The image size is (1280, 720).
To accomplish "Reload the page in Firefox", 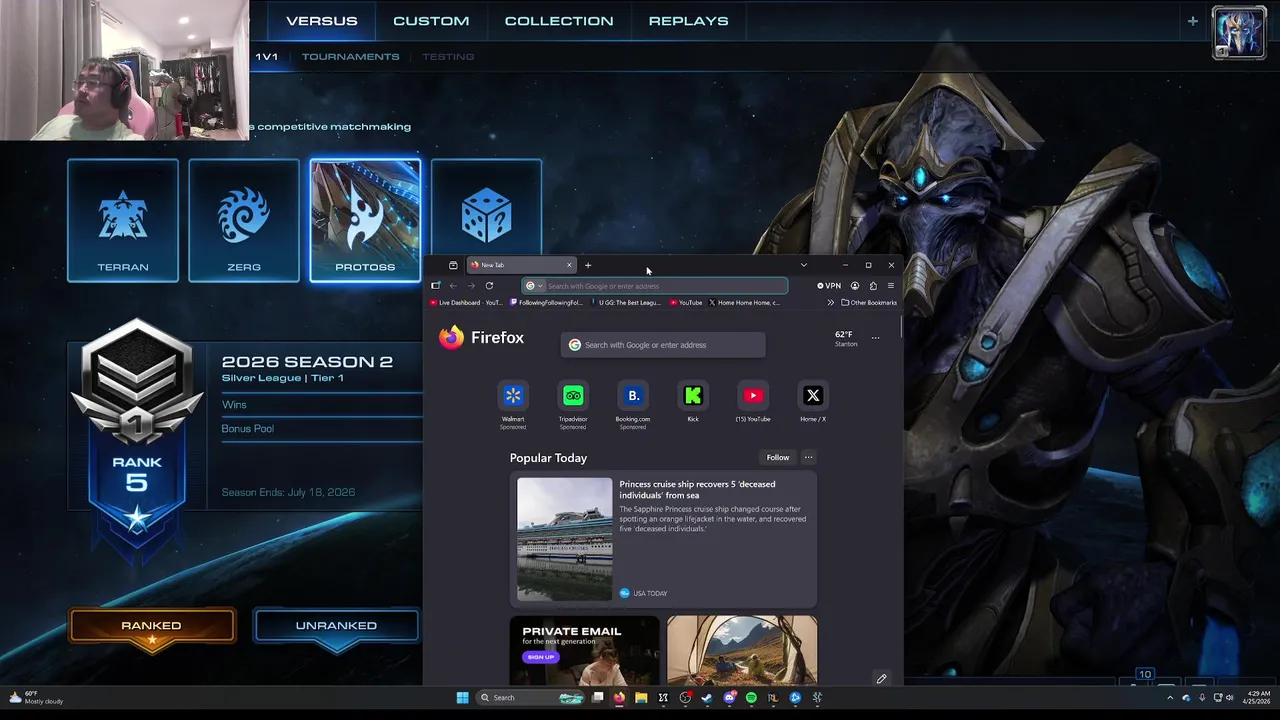I will coord(489,286).
